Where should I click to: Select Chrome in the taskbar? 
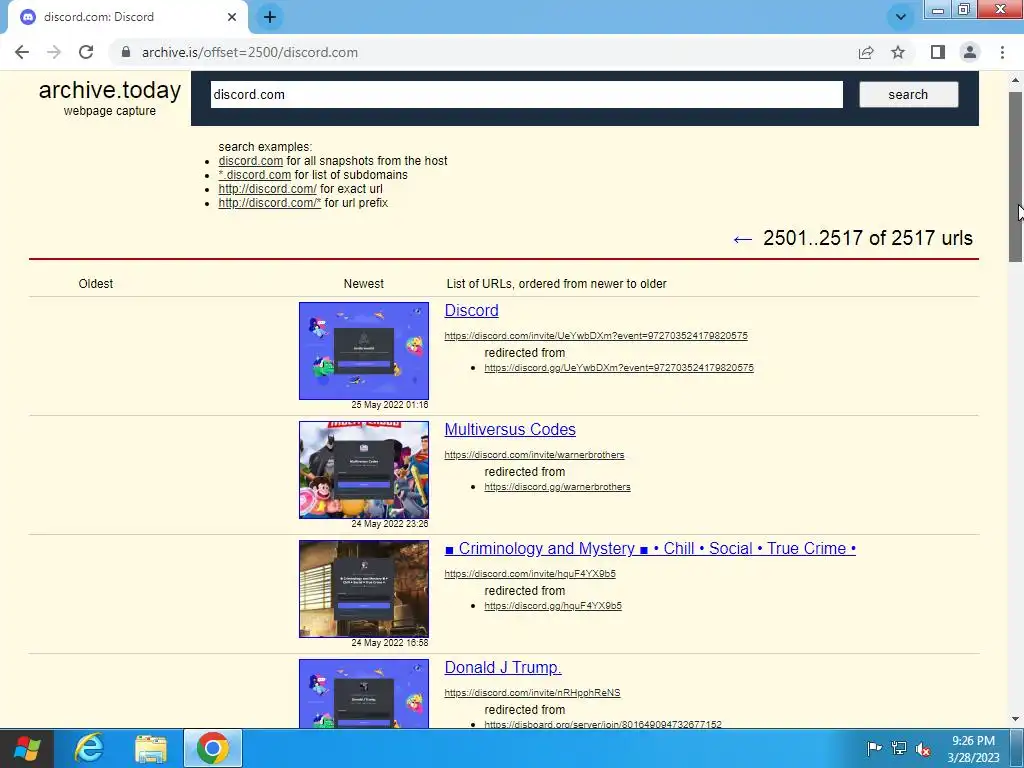coord(213,748)
